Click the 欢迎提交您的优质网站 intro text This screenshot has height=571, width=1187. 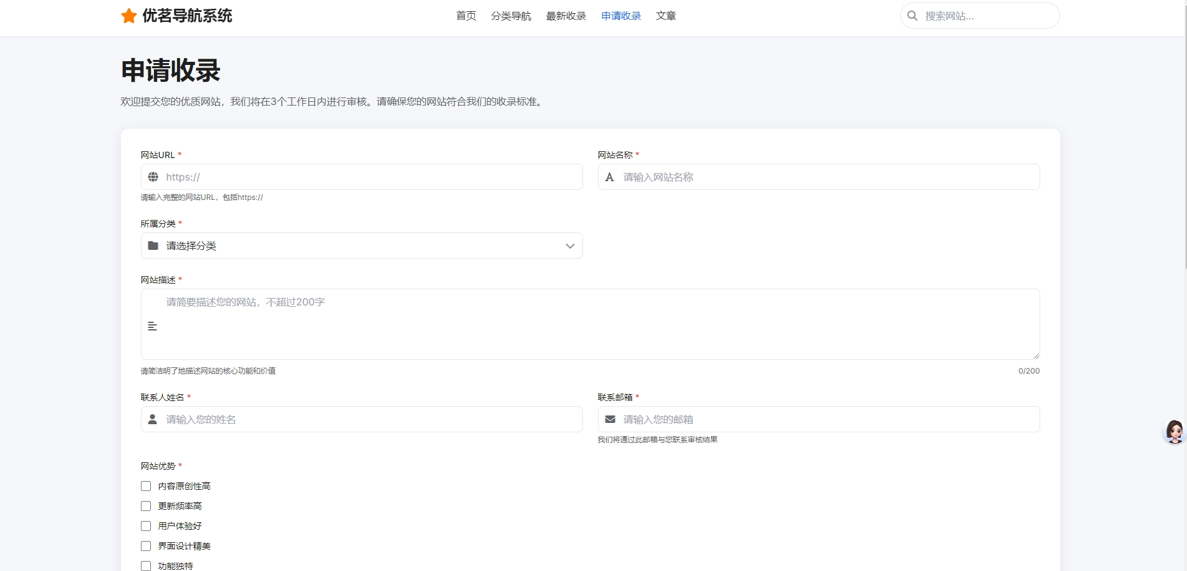click(332, 101)
